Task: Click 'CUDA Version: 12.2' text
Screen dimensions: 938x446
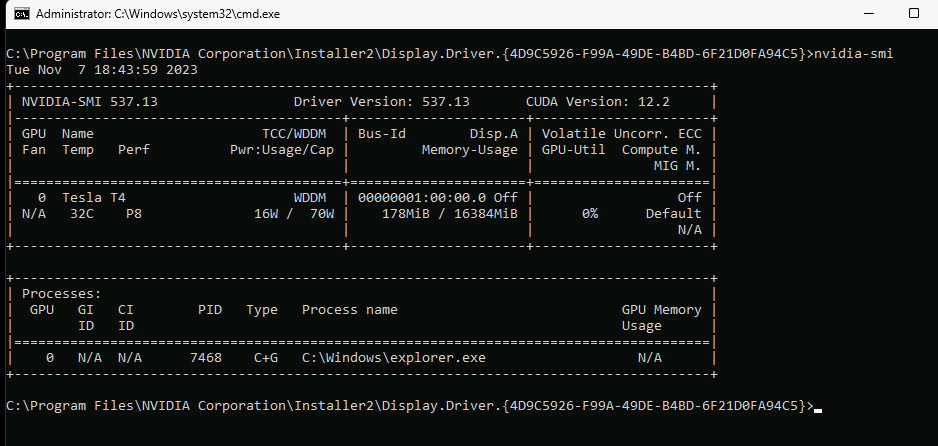Action: pyautogui.click(x=598, y=102)
